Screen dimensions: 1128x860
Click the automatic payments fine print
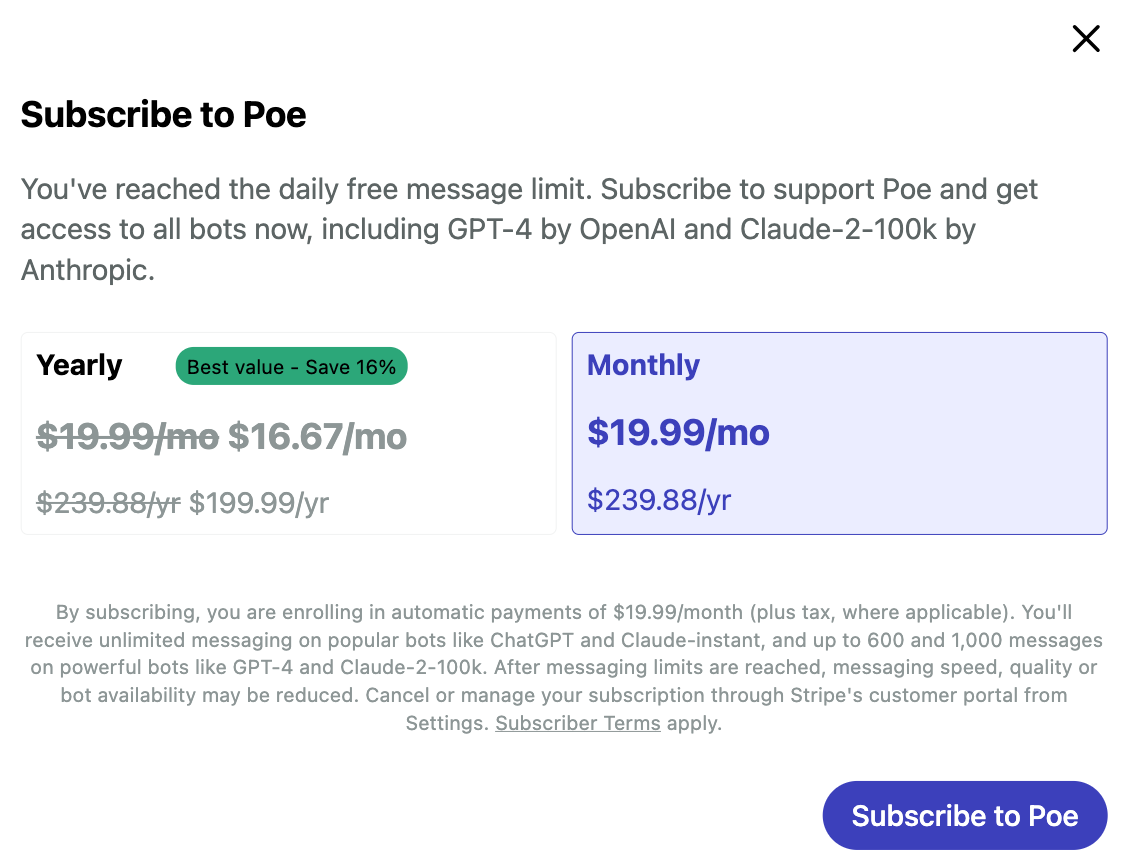(564, 612)
